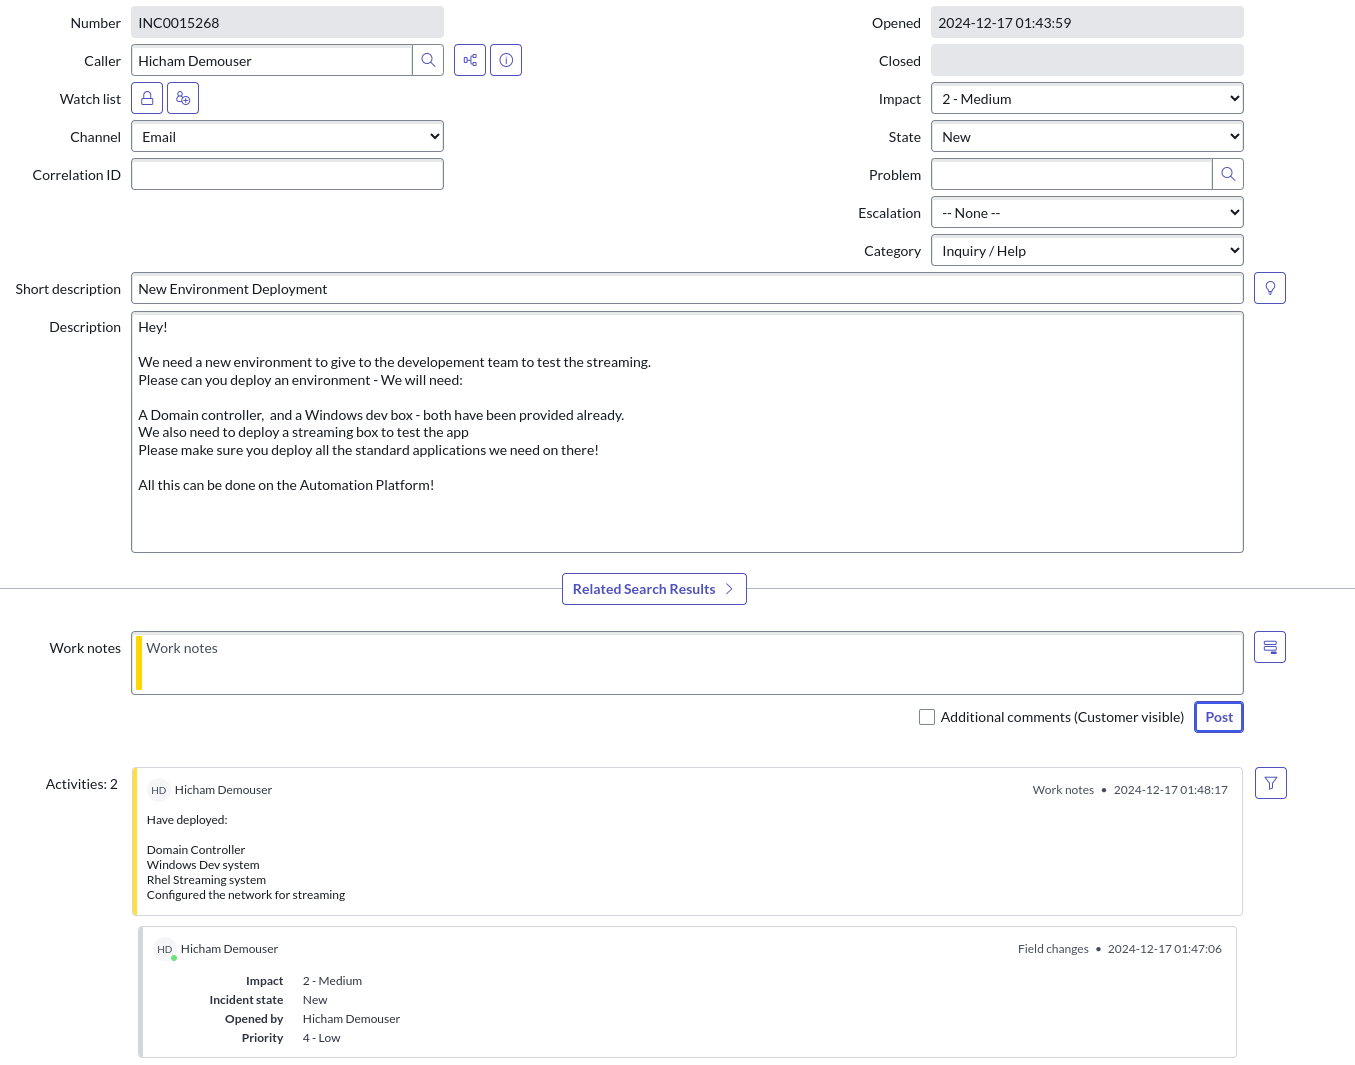Add me to Watch list icon
The width and height of the screenshot is (1355, 1065).
click(183, 98)
